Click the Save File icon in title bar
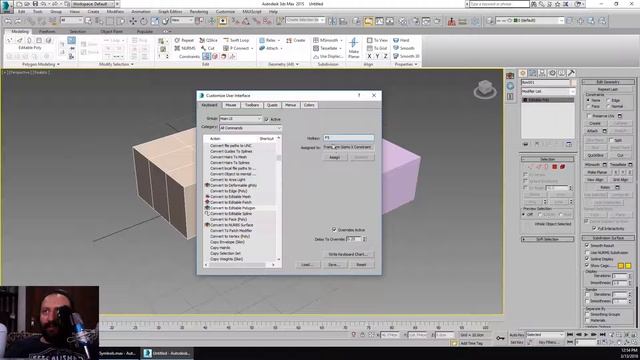Image resolution: width=640 pixels, height=360 pixels. pyautogui.click(x=36, y=4)
